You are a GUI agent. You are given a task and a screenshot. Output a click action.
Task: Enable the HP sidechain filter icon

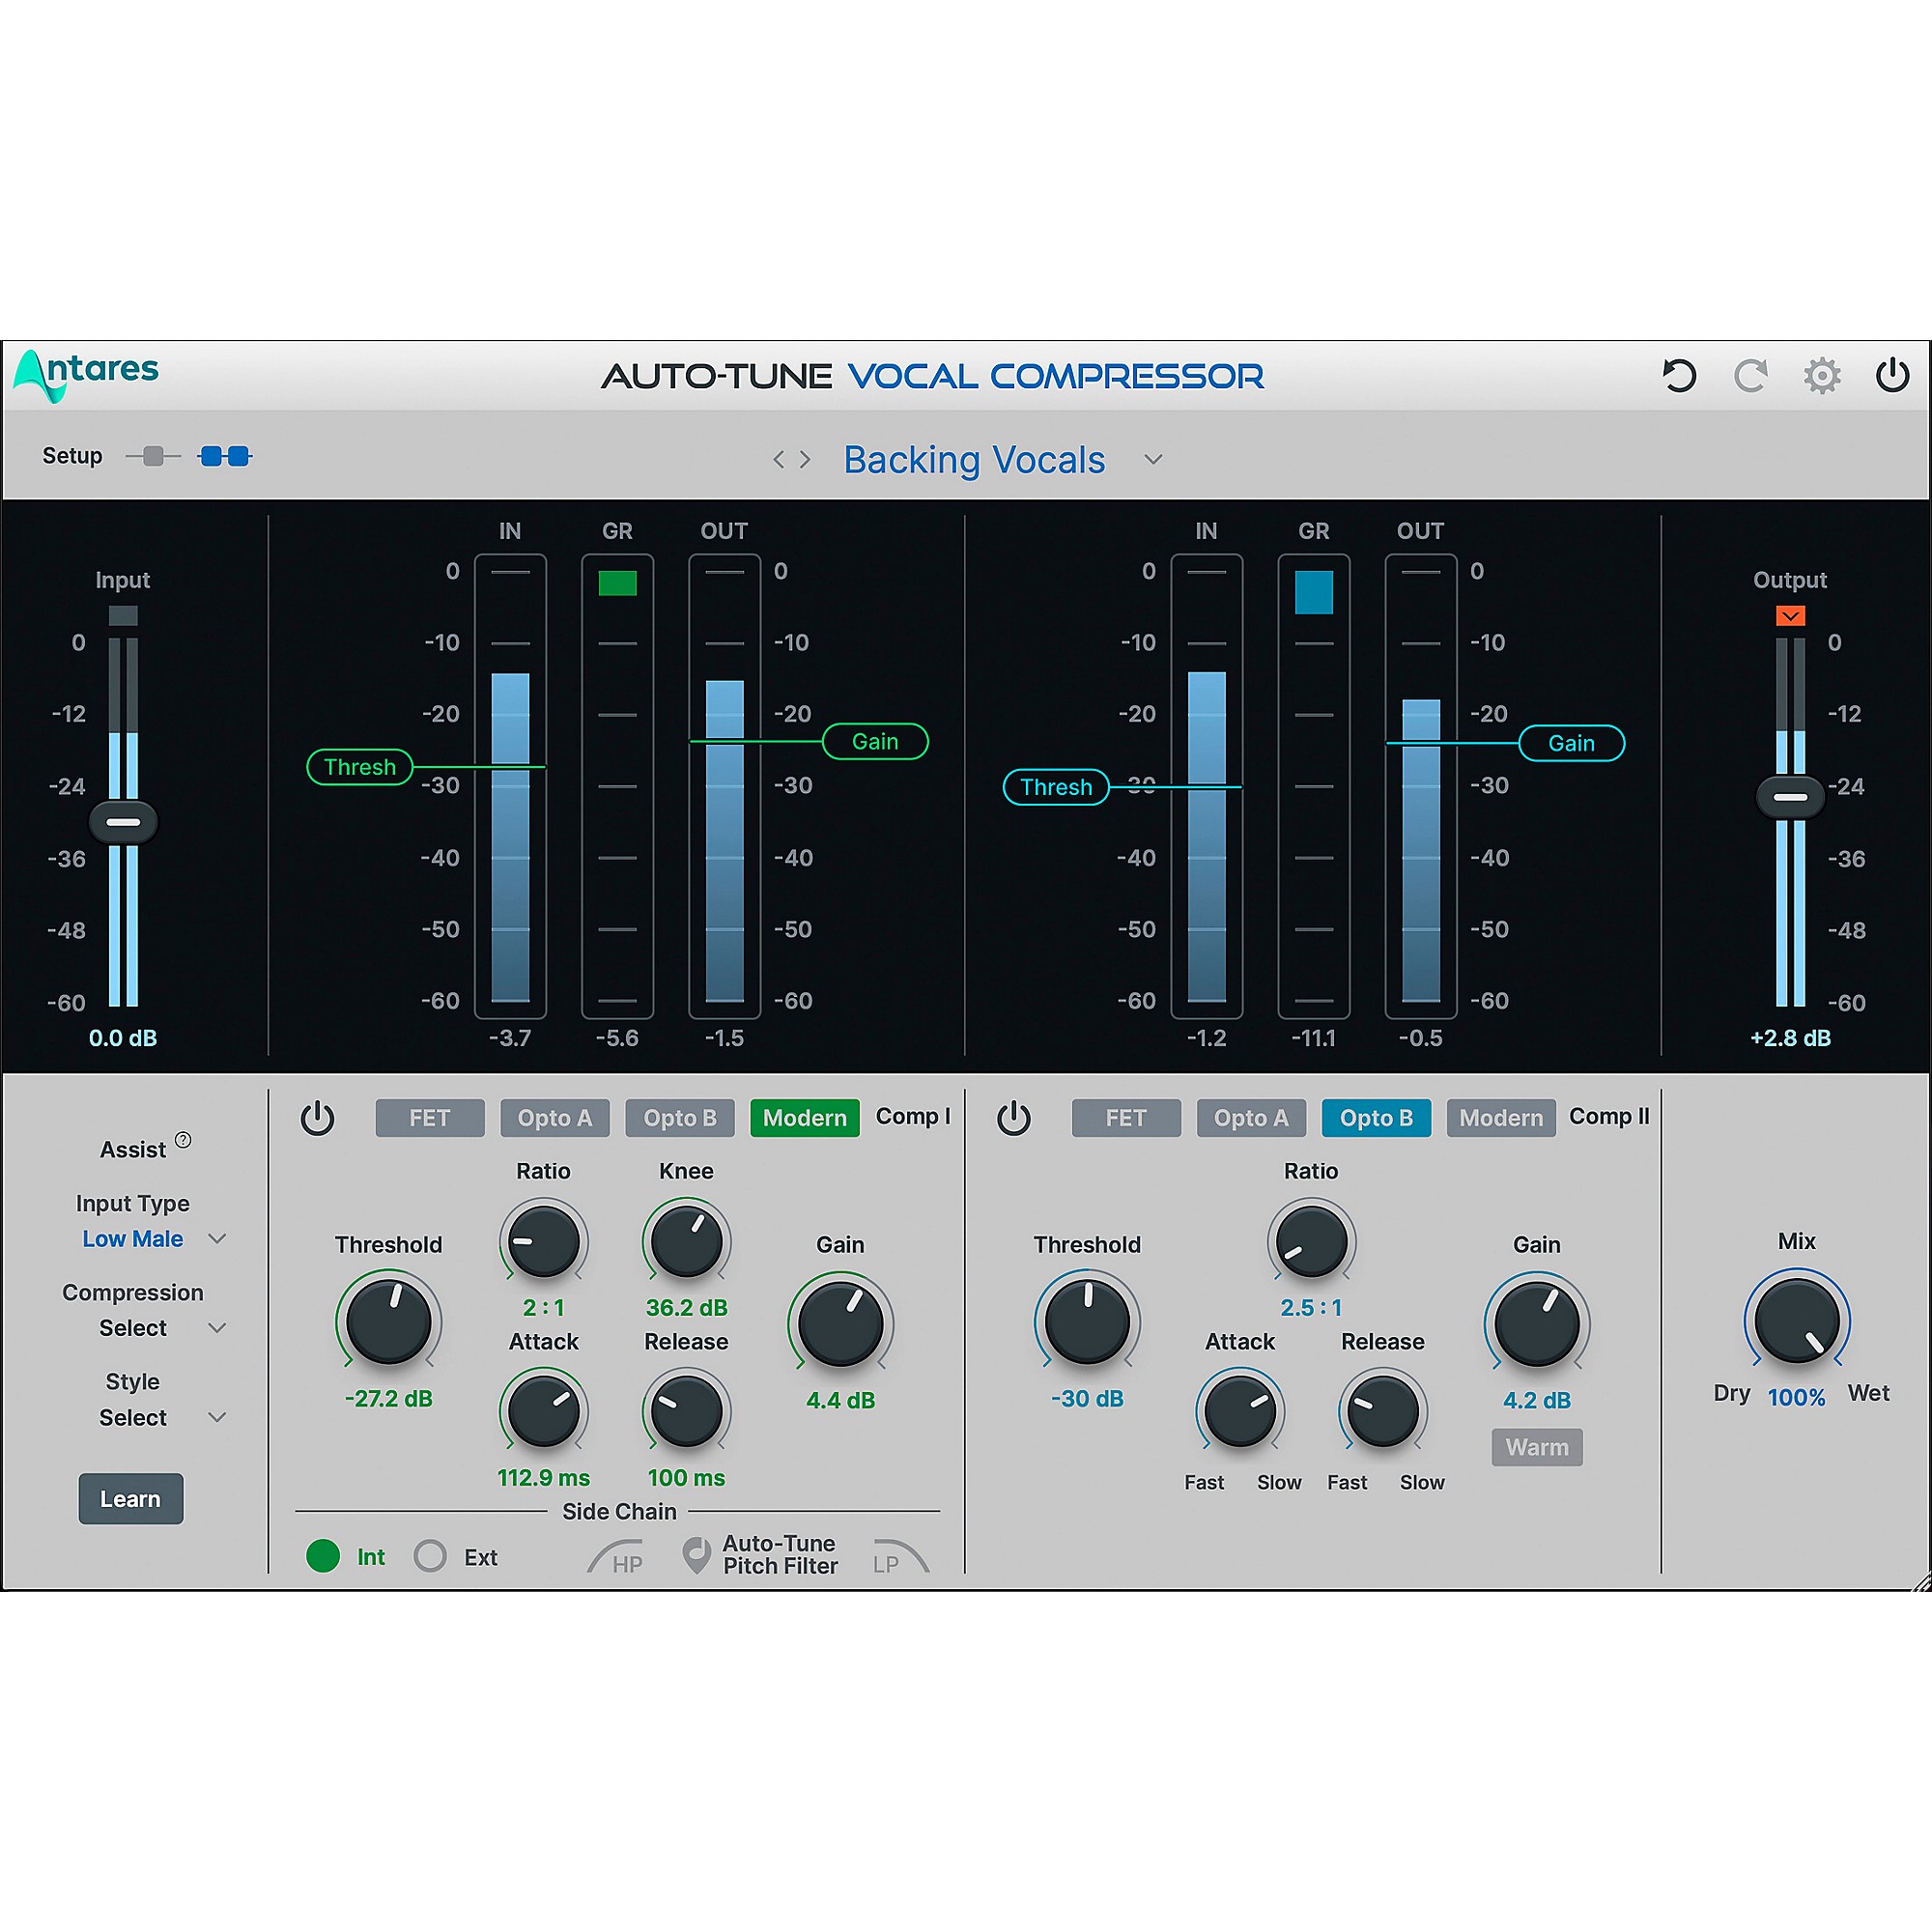click(616, 1558)
